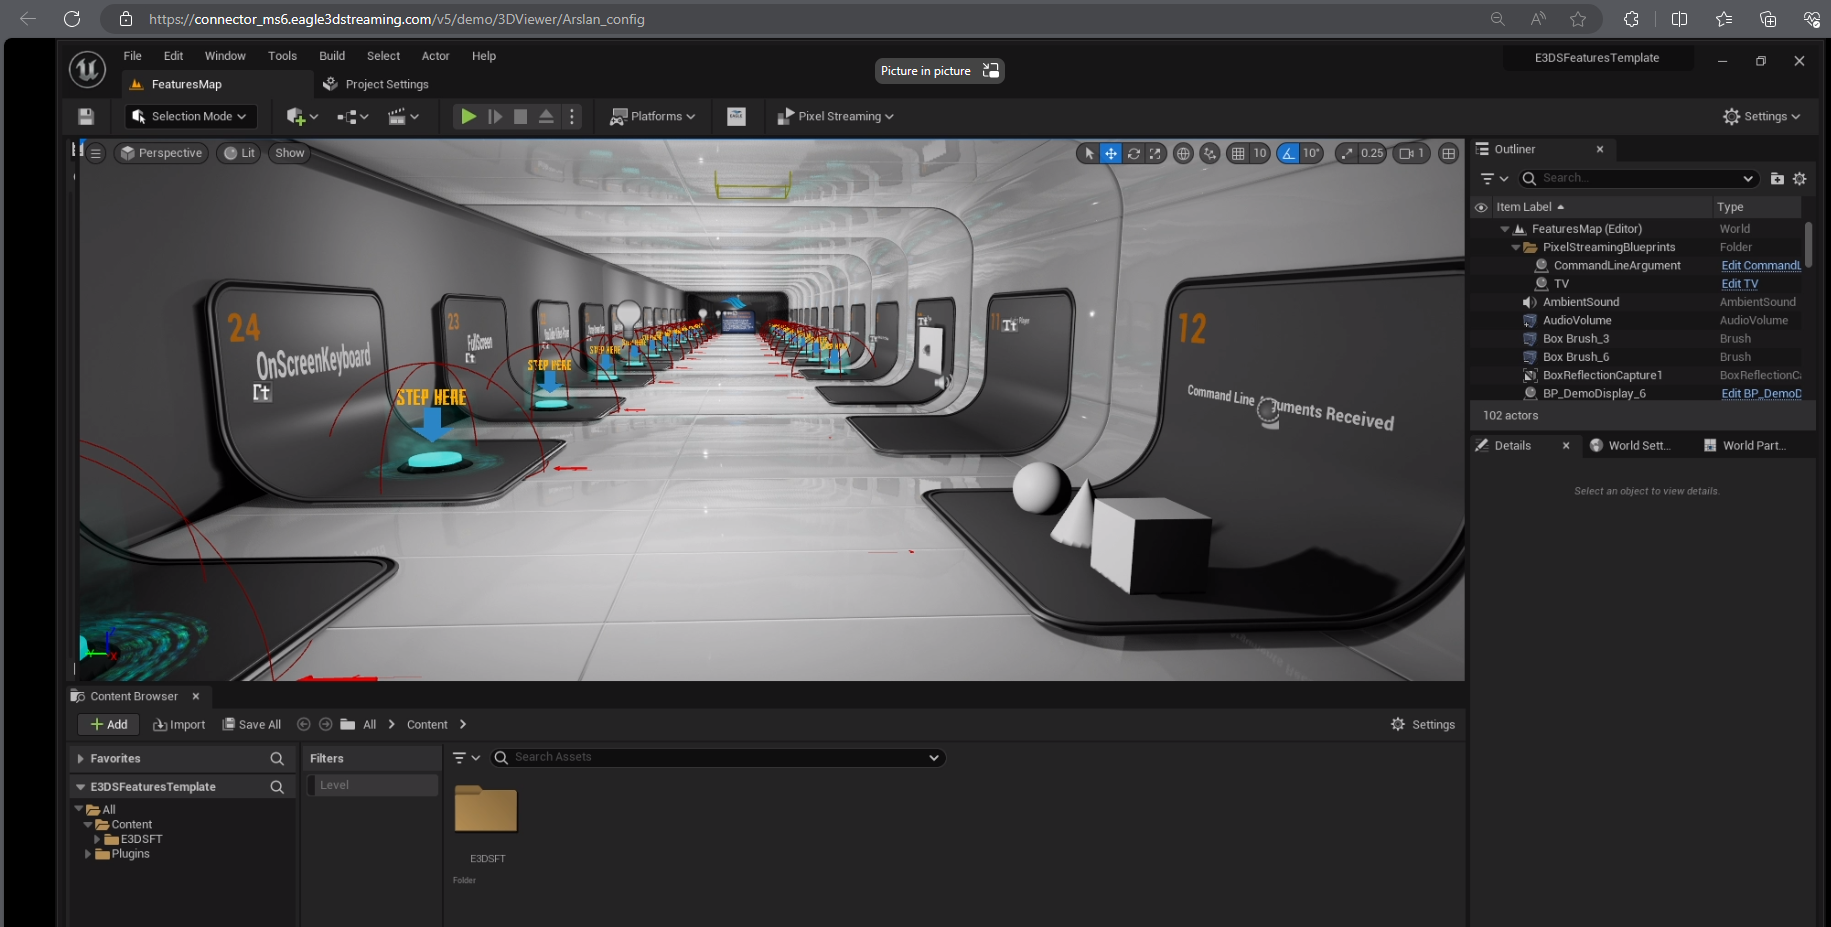
Task: Toggle surface snapping icon
Action: [1210, 153]
